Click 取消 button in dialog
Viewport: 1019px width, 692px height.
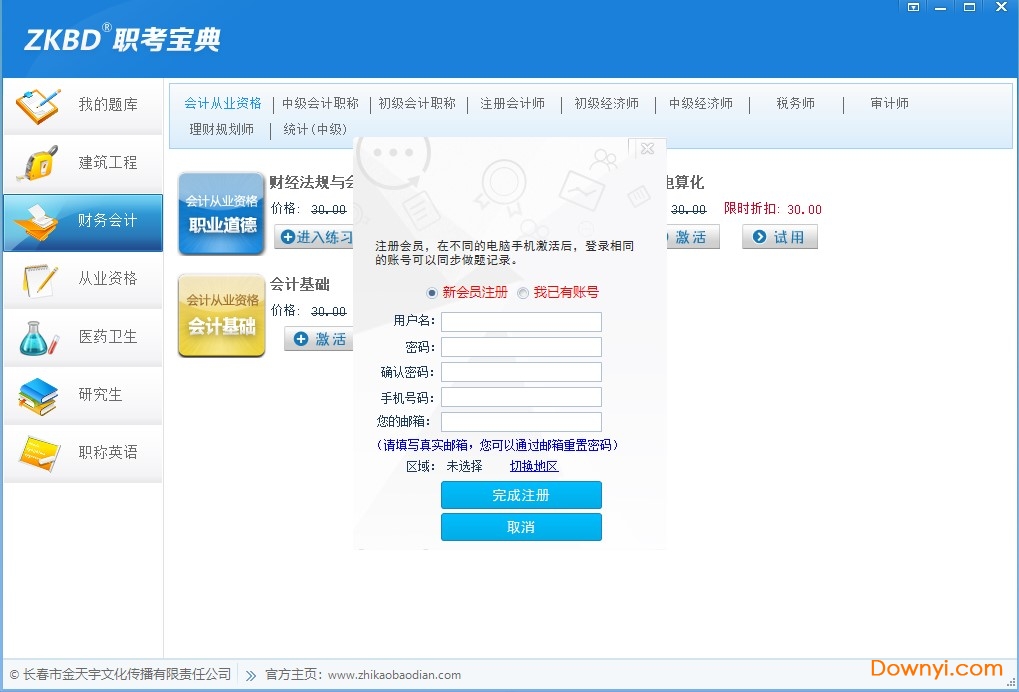521,527
